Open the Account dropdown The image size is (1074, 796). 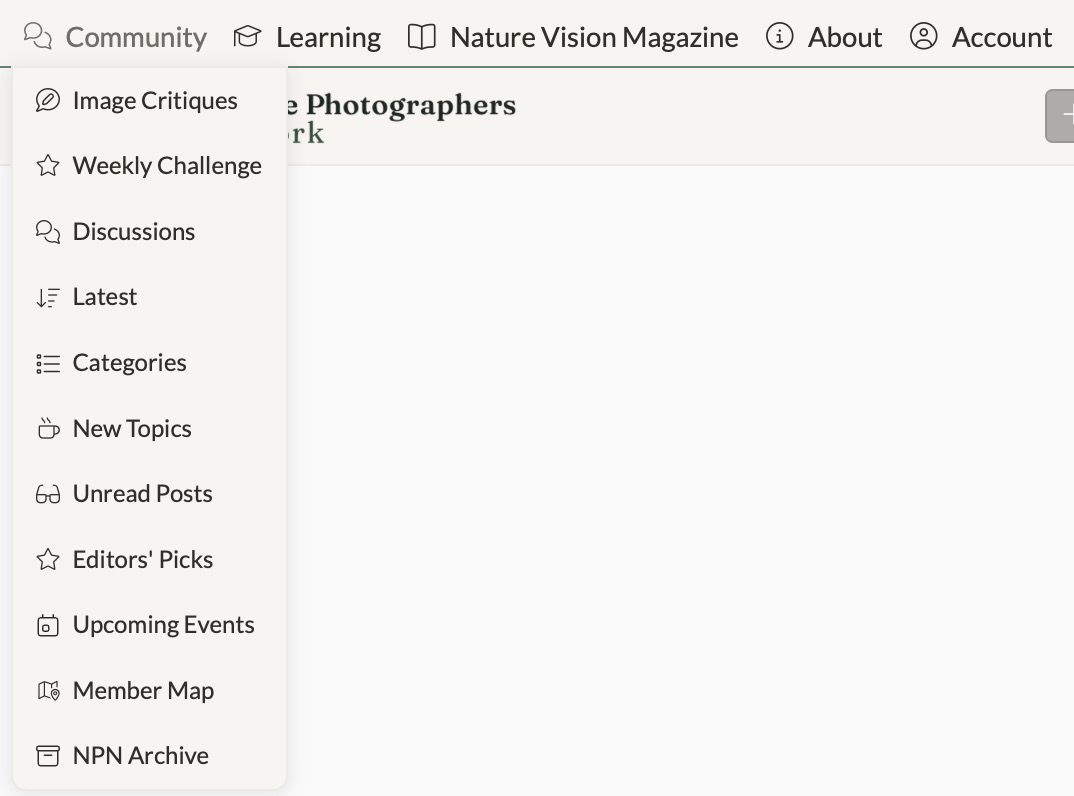[981, 37]
